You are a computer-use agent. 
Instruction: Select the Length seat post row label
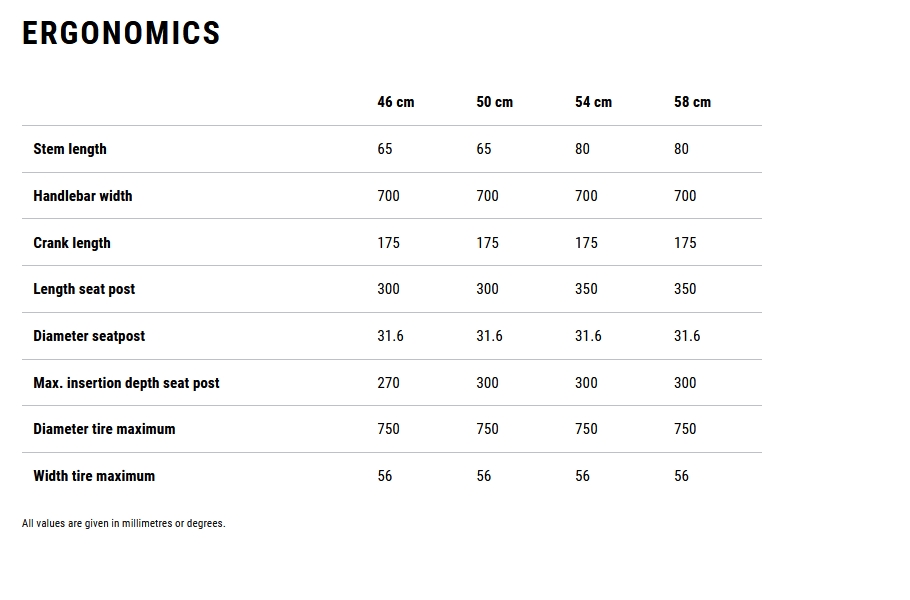coord(84,289)
